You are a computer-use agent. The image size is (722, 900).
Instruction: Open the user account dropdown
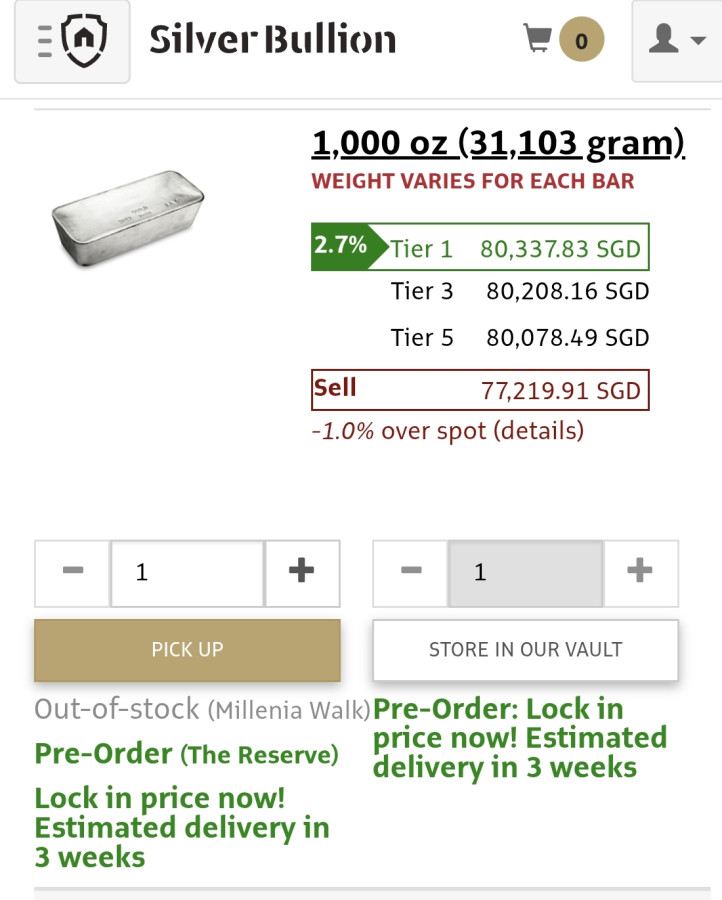click(676, 40)
